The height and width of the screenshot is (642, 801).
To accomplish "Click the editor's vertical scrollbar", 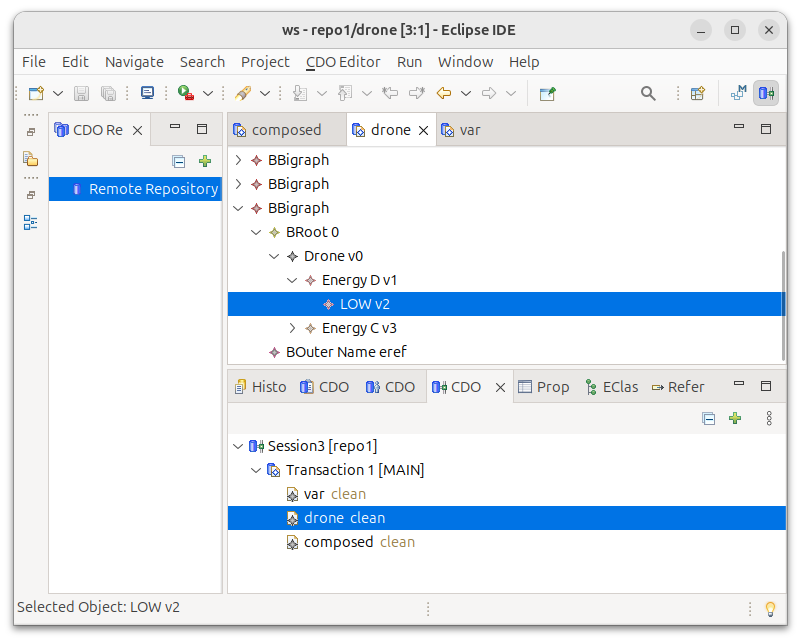I will [x=782, y=300].
